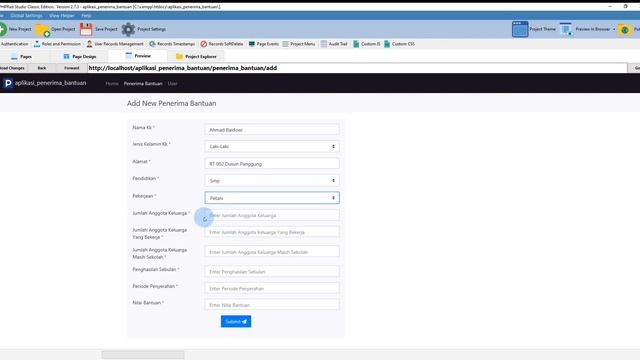Open Audit Trail settings
Image resolution: width=640 pixels, height=360 pixels.
pos(334,44)
